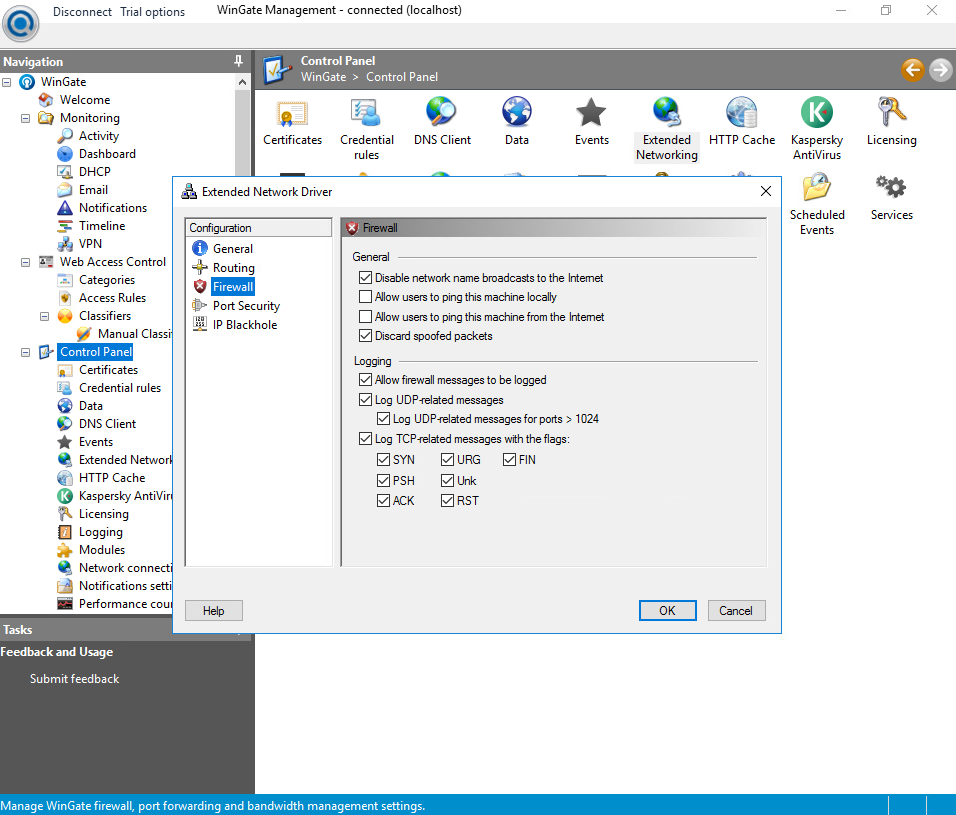Toggle the SYN flag checkbox

coord(383,460)
